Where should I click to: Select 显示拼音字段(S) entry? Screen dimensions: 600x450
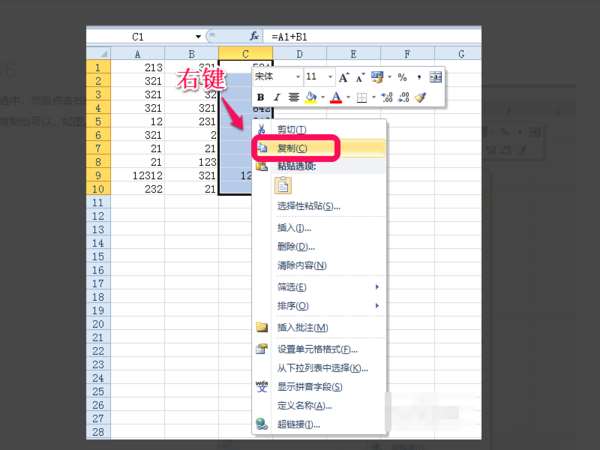(319, 387)
